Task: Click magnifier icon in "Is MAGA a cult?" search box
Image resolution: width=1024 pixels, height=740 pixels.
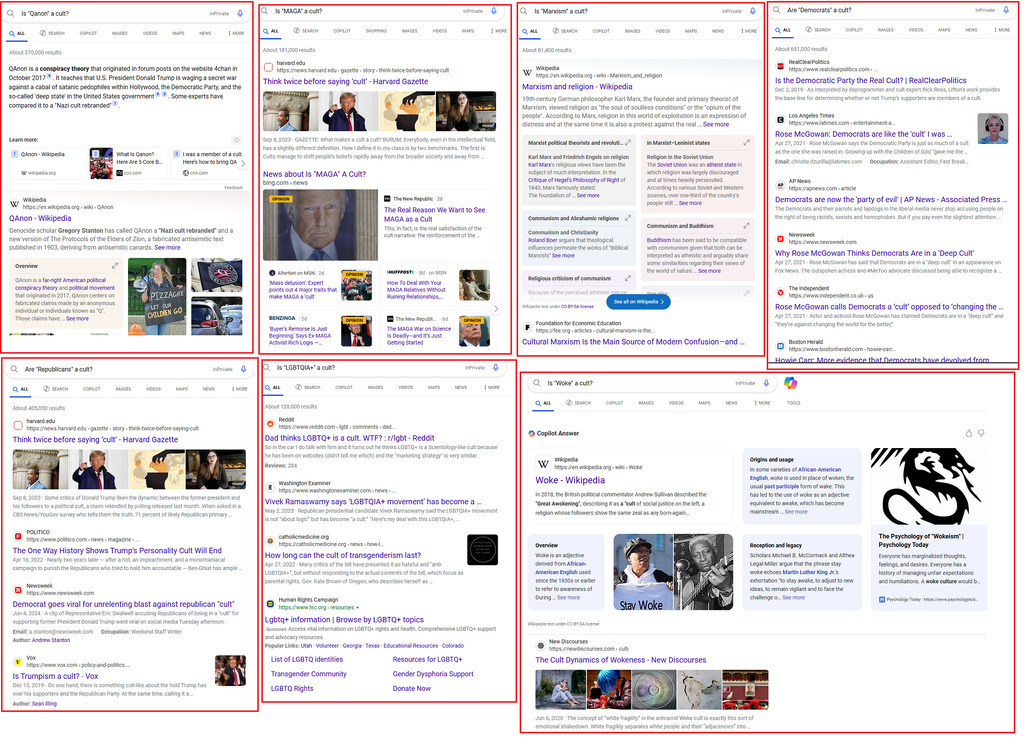Action: point(265,11)
